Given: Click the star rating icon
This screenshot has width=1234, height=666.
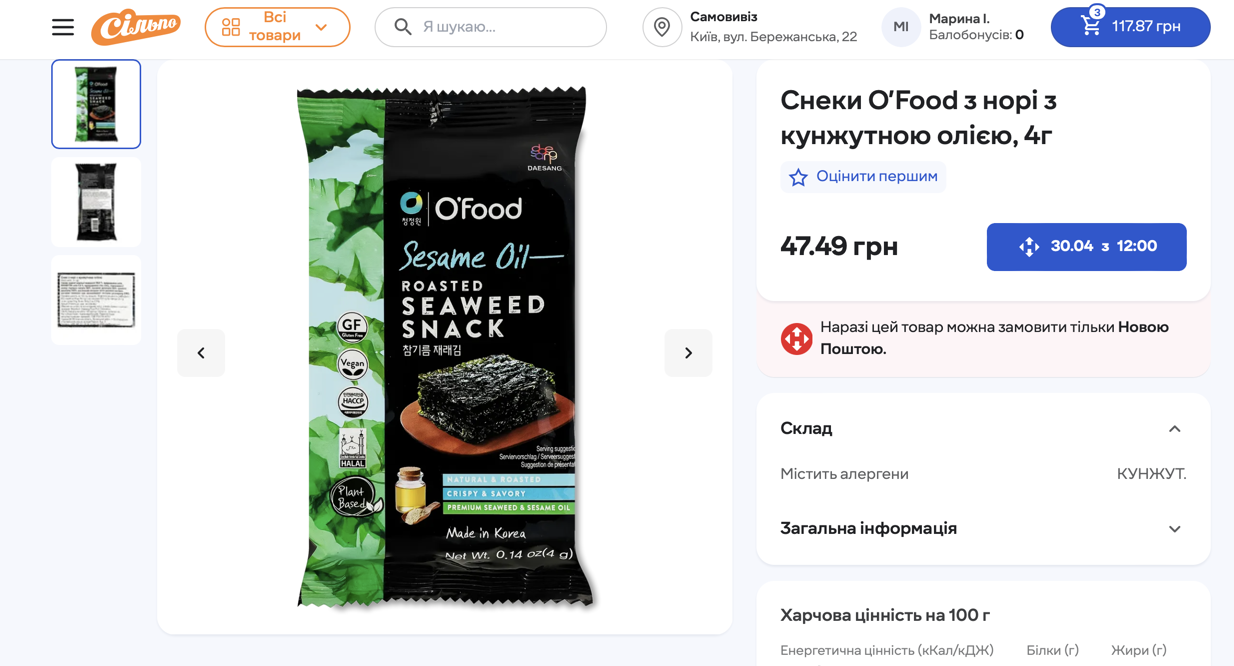Looking at the screenshot, I should click(x=798, y=177).
